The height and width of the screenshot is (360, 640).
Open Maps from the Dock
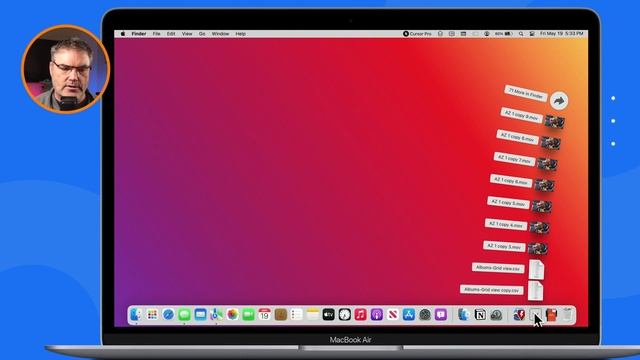(216, 315)
